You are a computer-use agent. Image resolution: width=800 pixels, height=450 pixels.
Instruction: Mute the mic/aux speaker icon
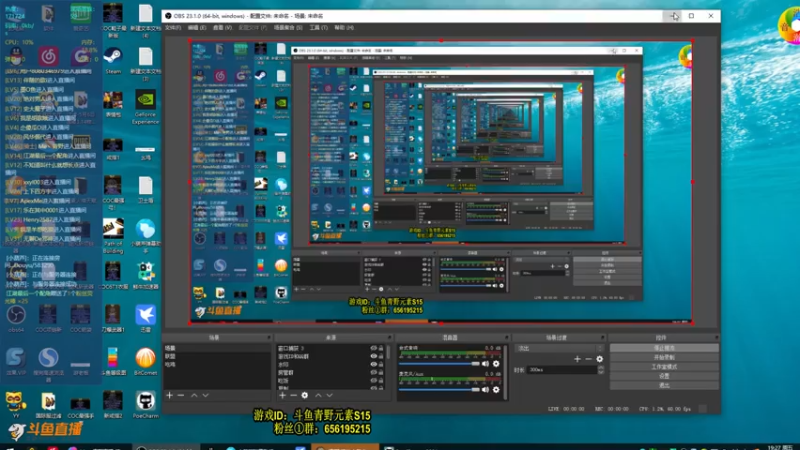click(x=485, y=390)
